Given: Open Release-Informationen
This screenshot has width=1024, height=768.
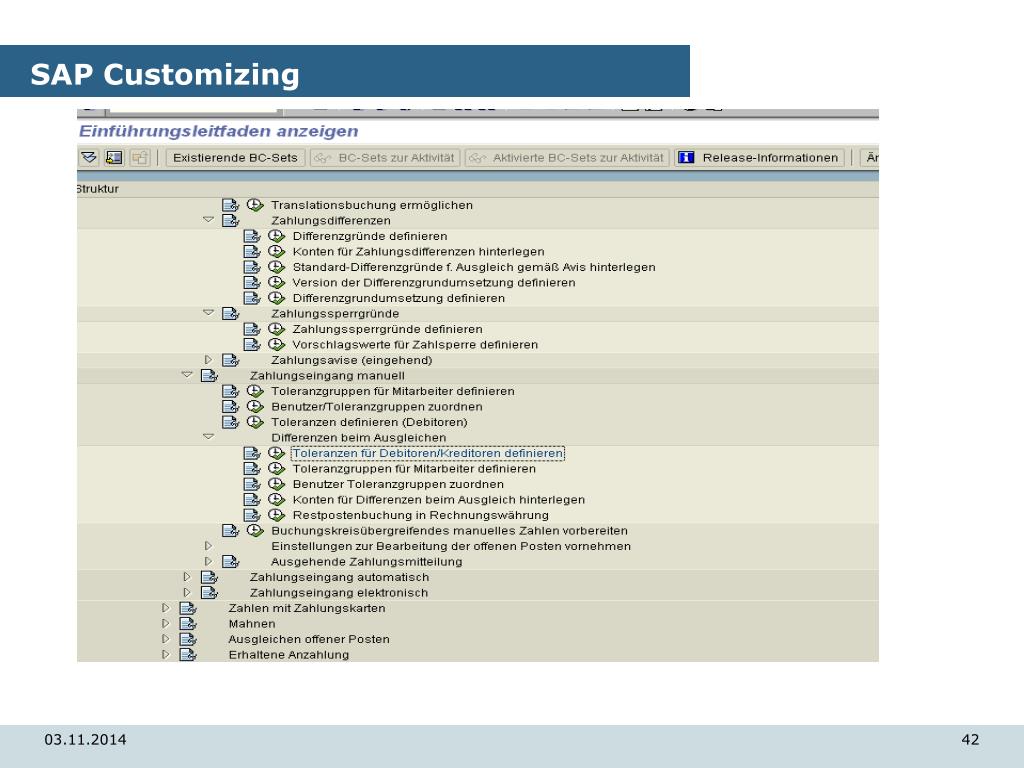Looking at the screenshot, I should [760, 157].
